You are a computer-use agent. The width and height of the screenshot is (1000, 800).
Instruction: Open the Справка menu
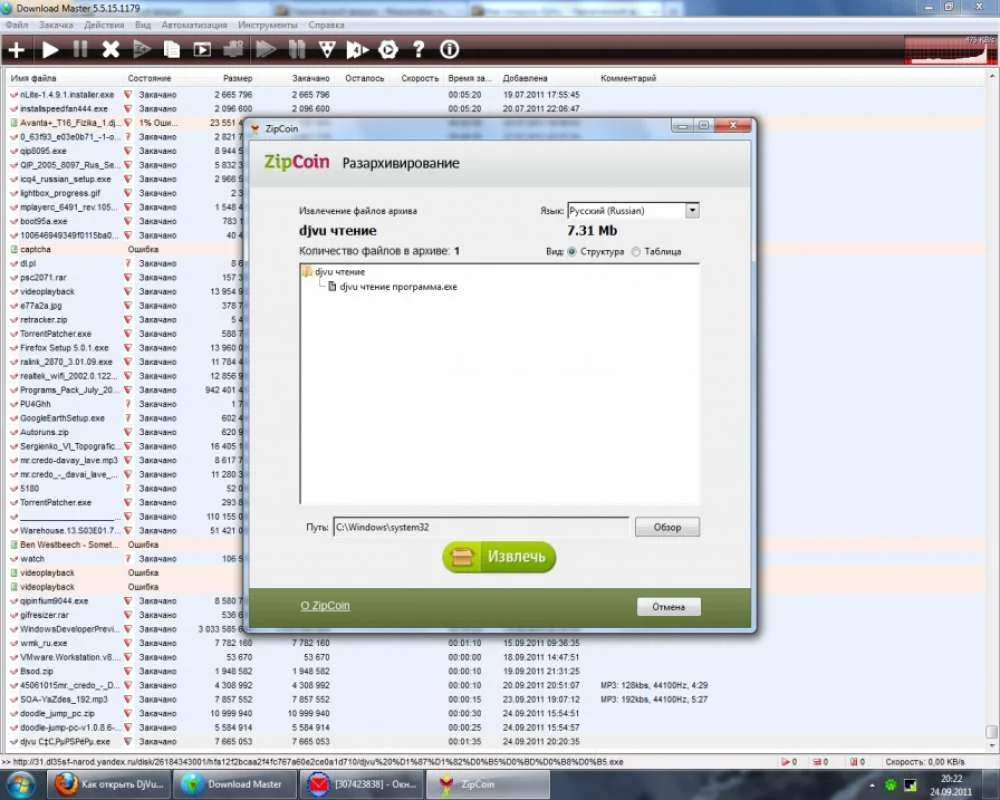[x=326, y=25]
